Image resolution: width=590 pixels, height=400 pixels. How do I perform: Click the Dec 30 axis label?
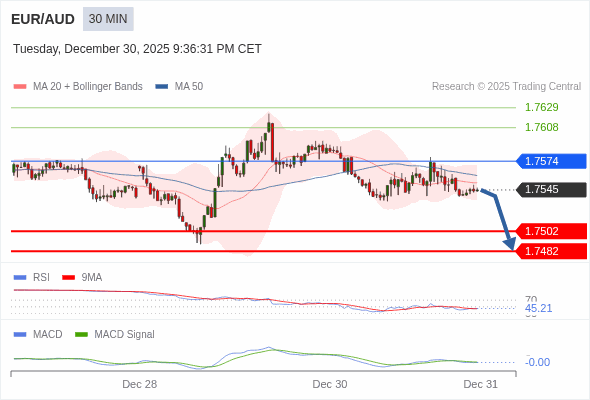pyautogui.click(x=330, y=384)
